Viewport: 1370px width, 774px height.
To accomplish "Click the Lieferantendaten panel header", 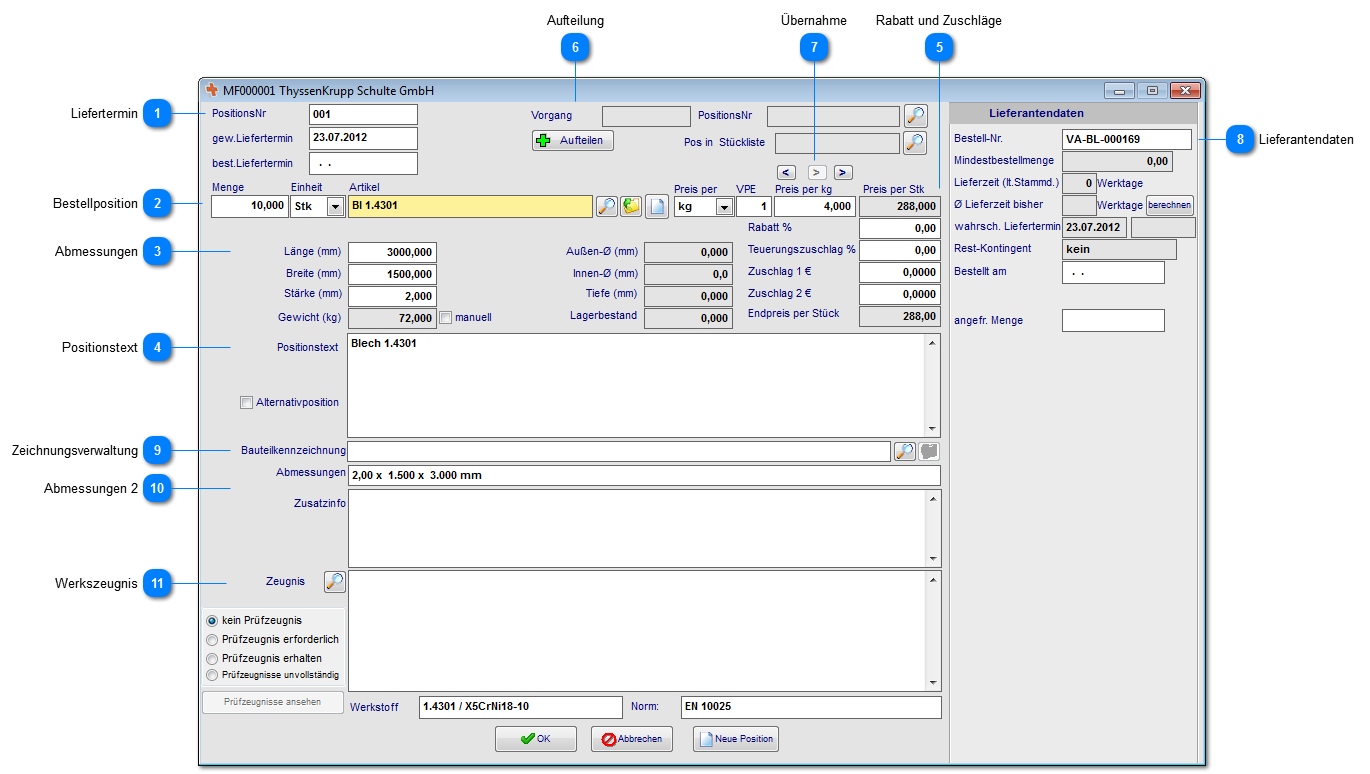I will pos(1073,113).
